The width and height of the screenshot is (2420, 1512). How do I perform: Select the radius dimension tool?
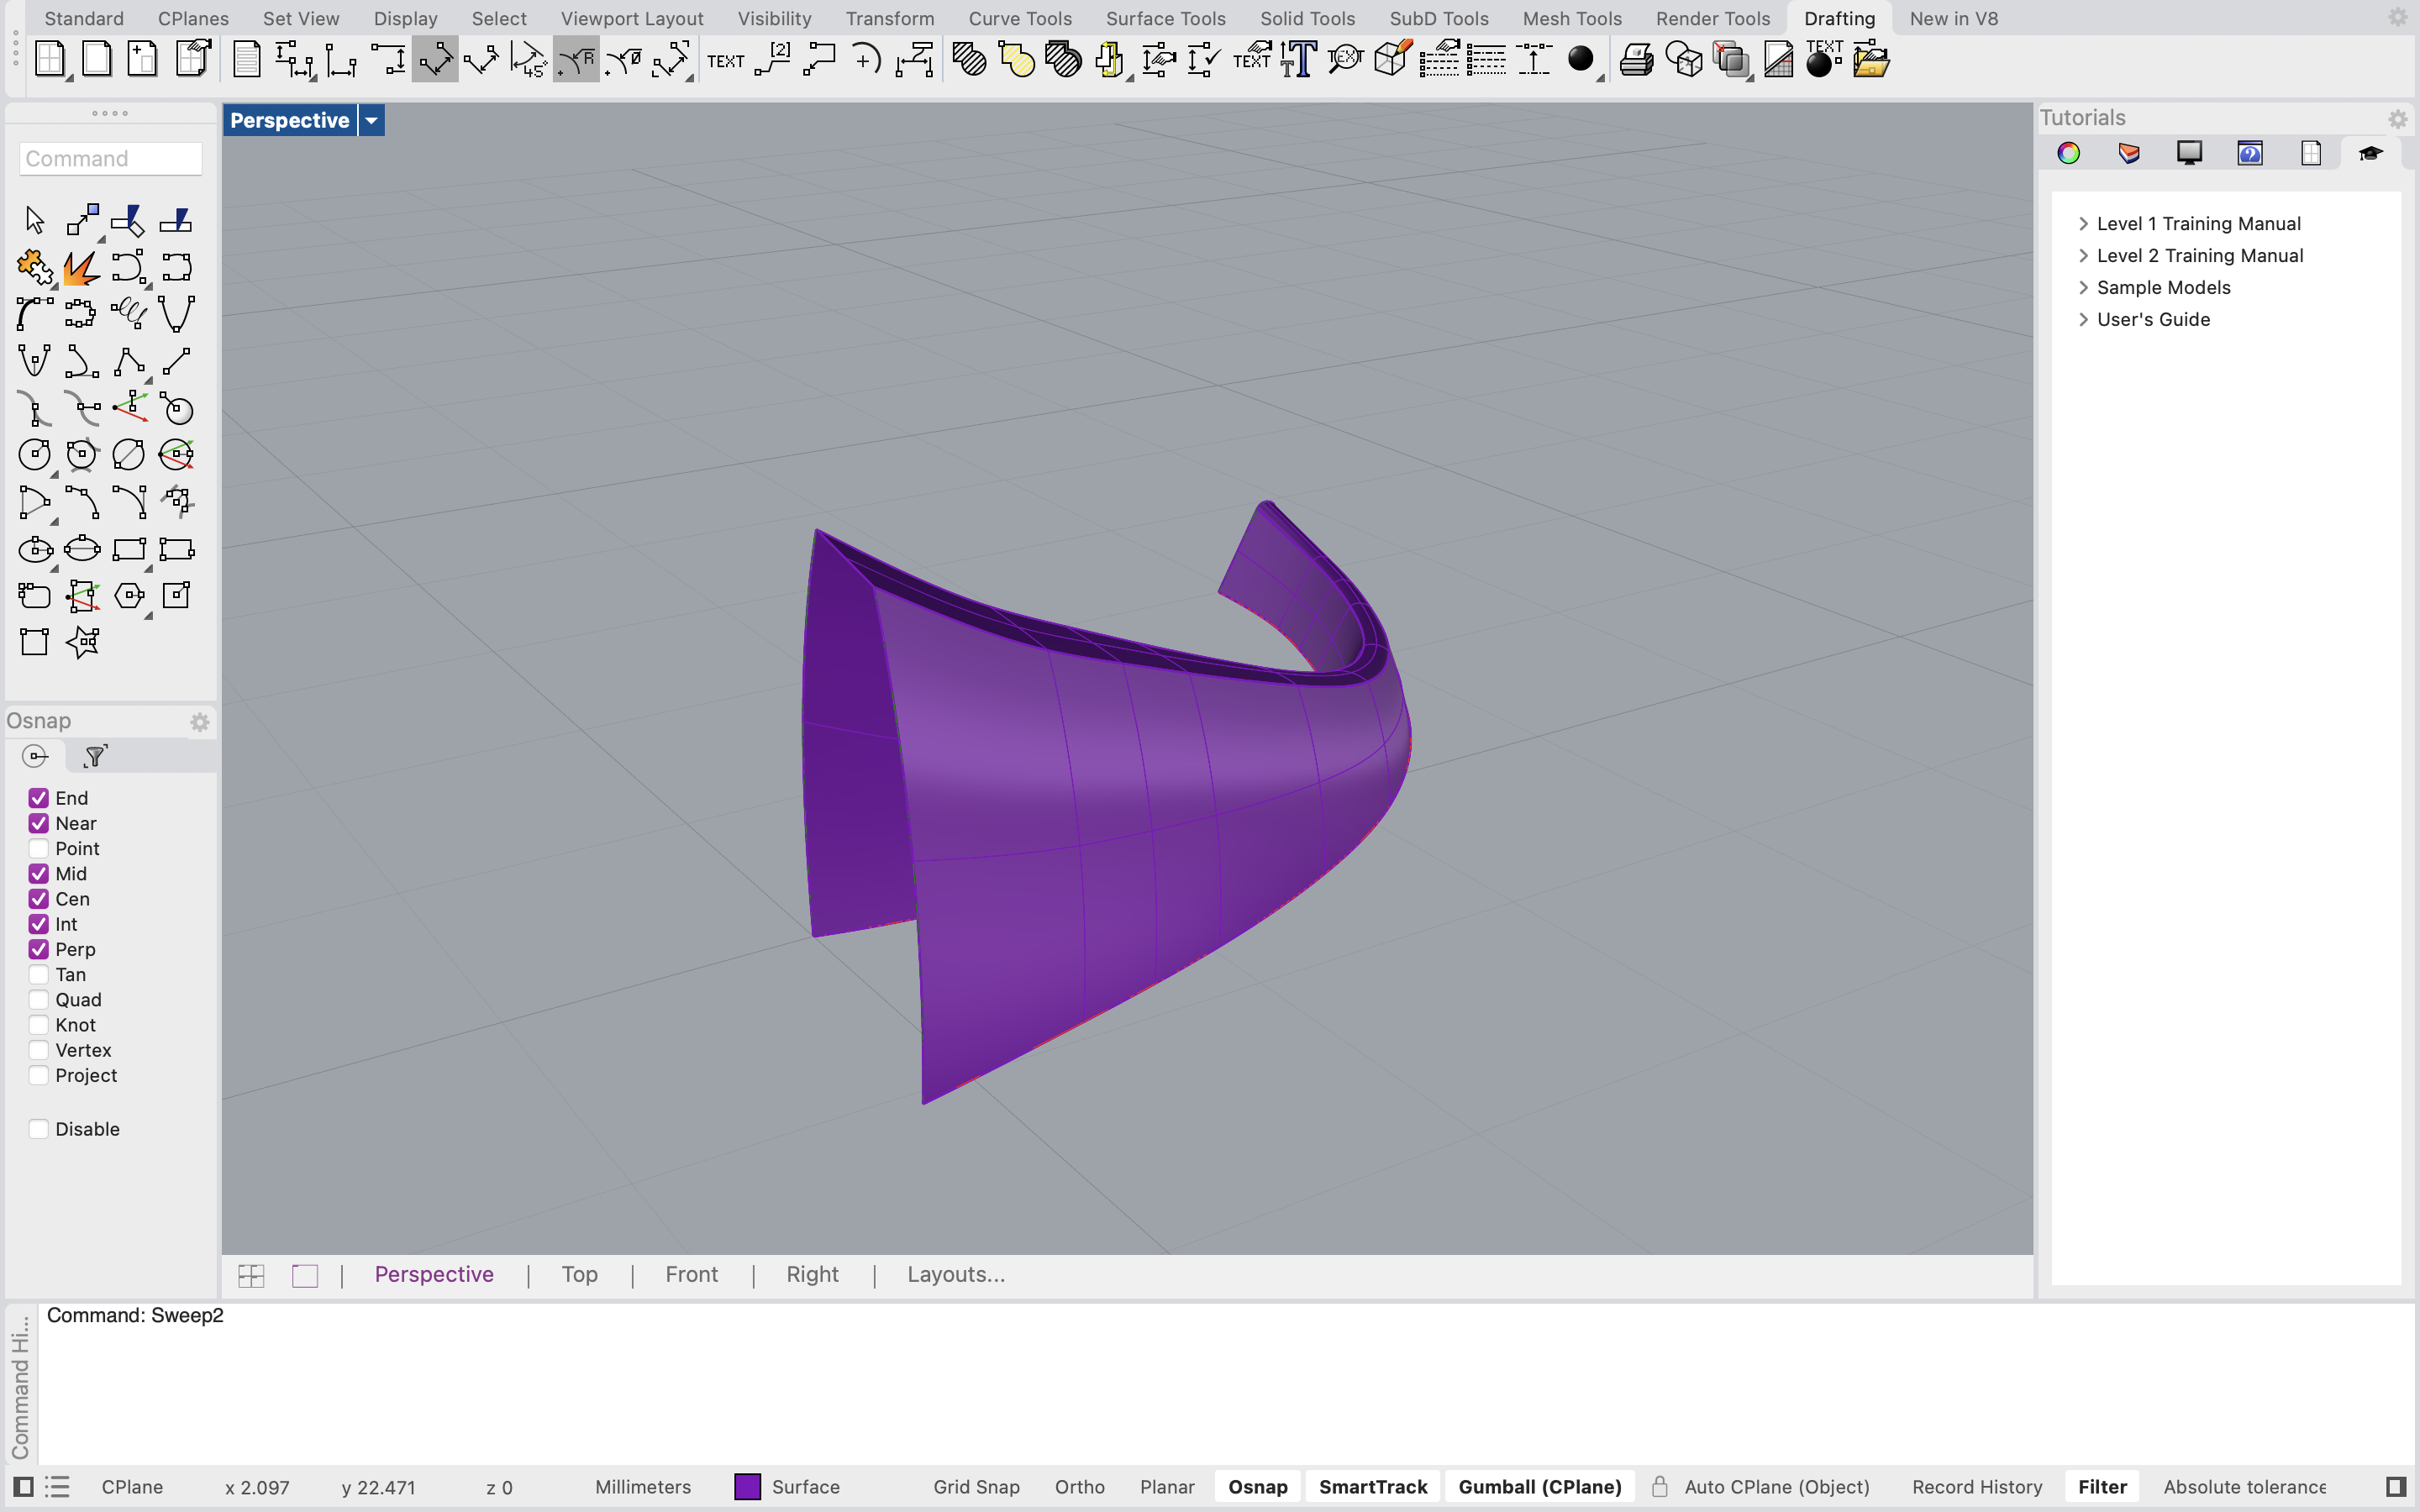click(x=575, y=60)
